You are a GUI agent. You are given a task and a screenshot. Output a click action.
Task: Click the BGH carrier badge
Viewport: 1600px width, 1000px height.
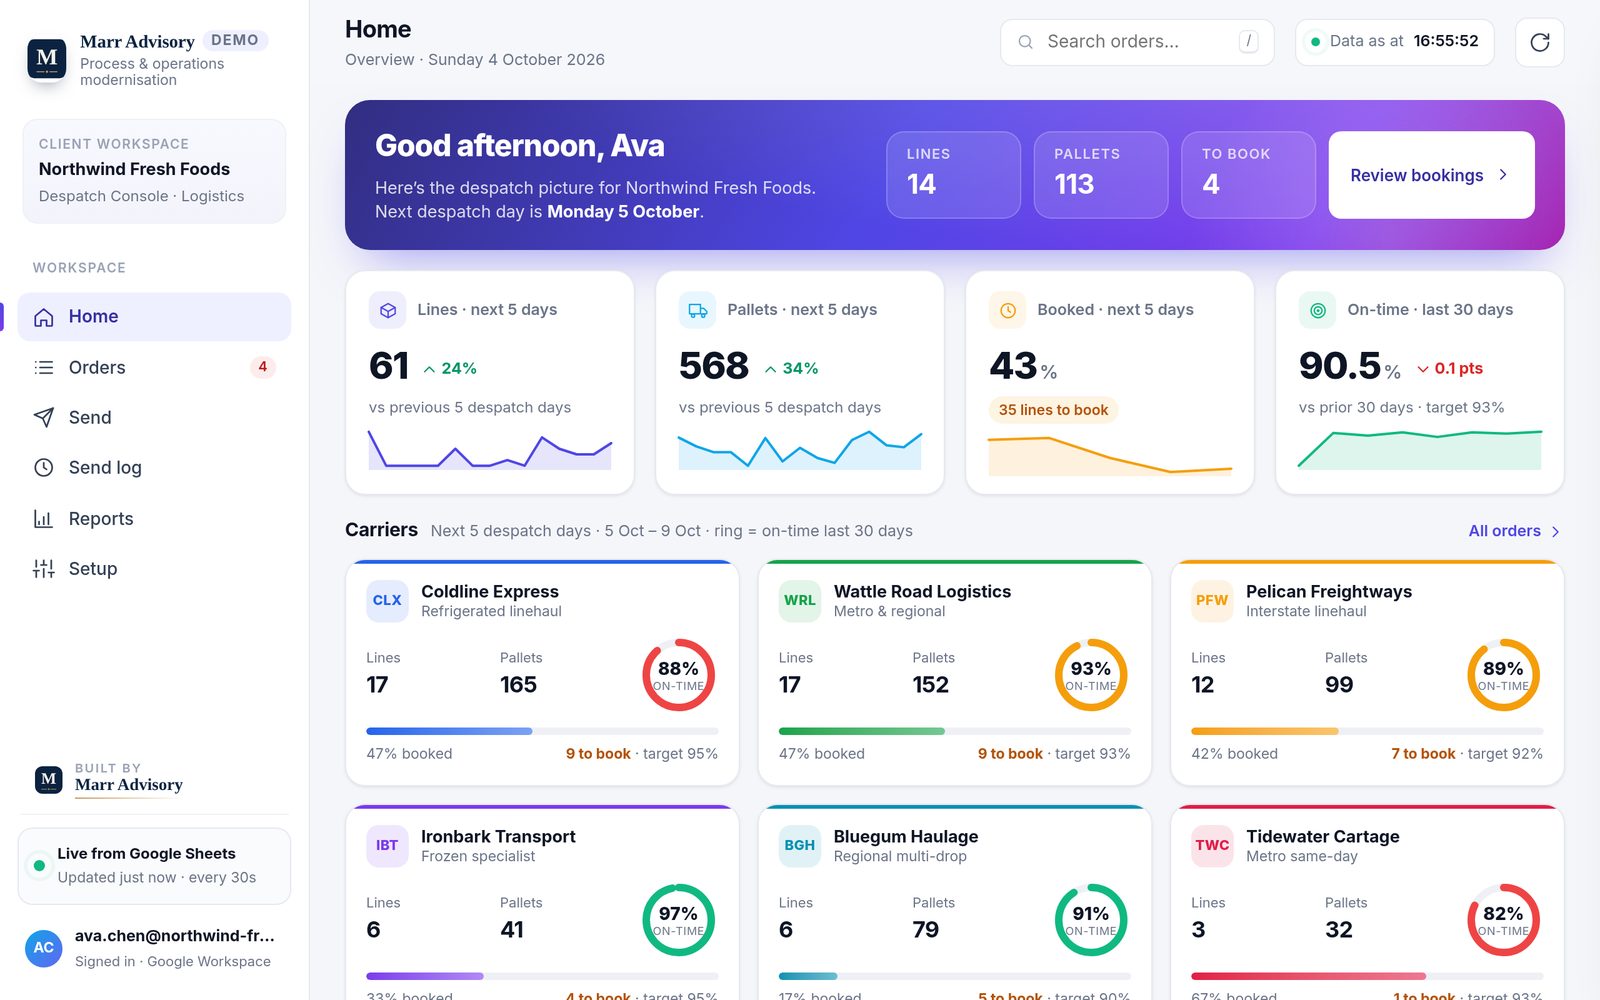pos(799,846)
